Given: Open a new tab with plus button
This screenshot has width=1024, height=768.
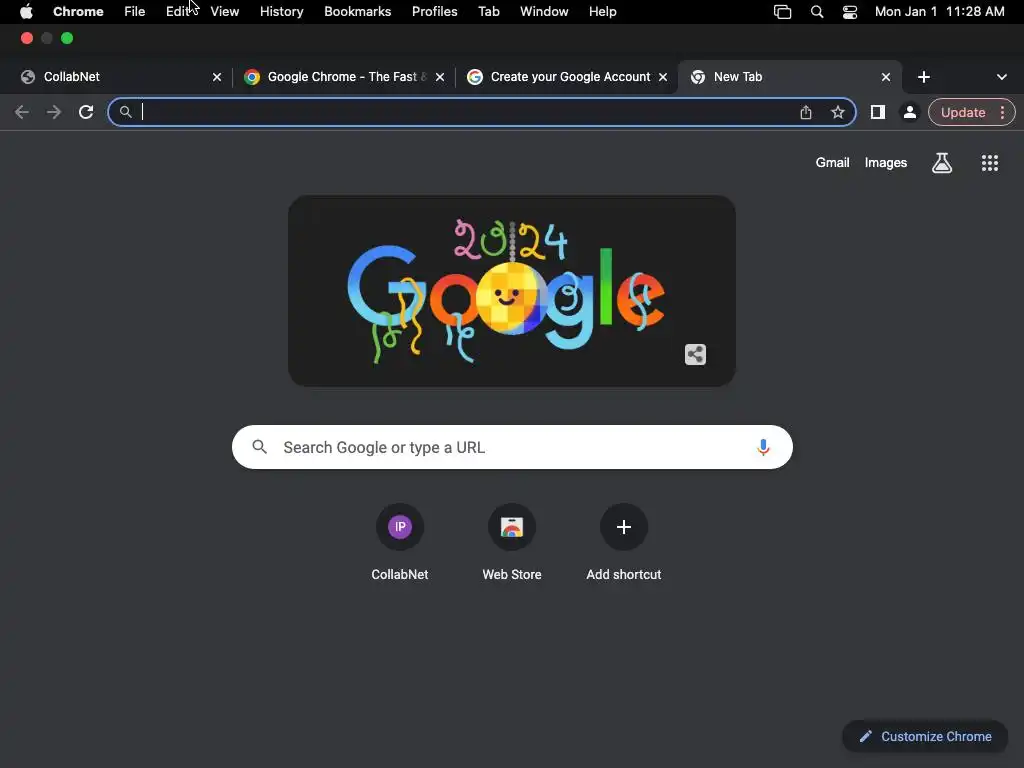Looking at the screenshot, I should point(923,77).
